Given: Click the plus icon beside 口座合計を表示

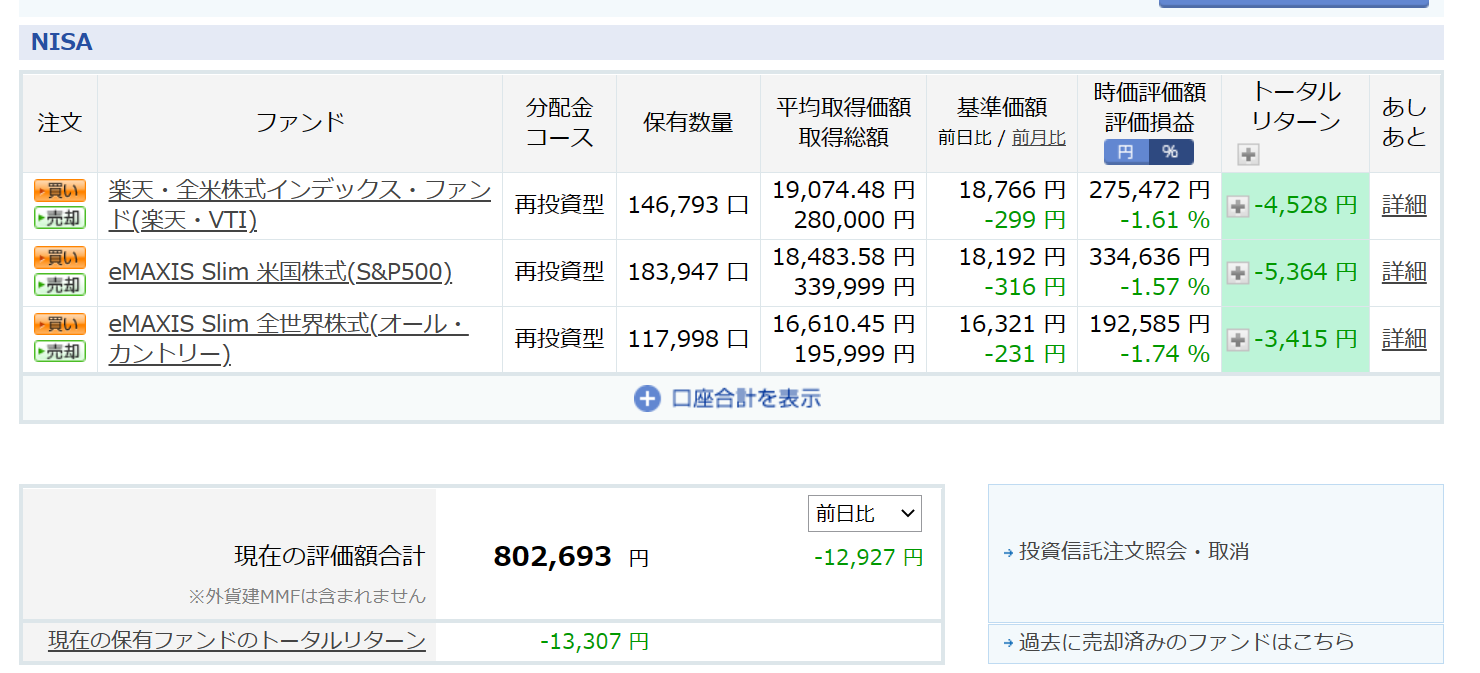Looking at the screenshot, I should (x=647, y=399).
